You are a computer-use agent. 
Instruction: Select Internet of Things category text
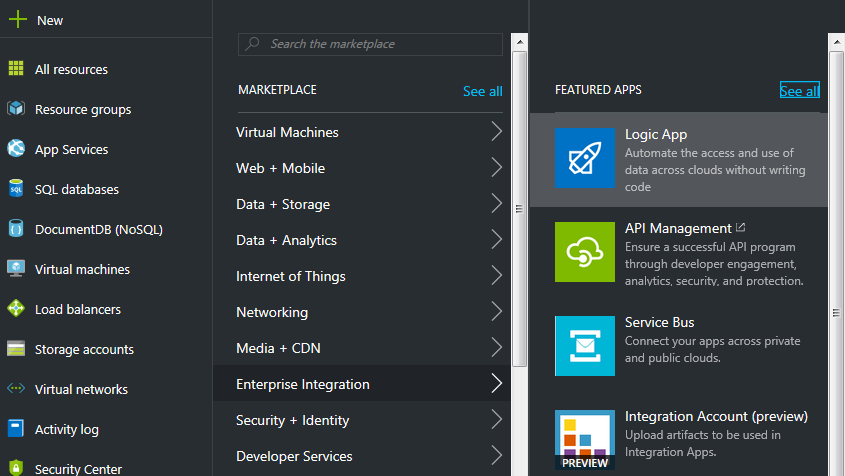point(290,276)
